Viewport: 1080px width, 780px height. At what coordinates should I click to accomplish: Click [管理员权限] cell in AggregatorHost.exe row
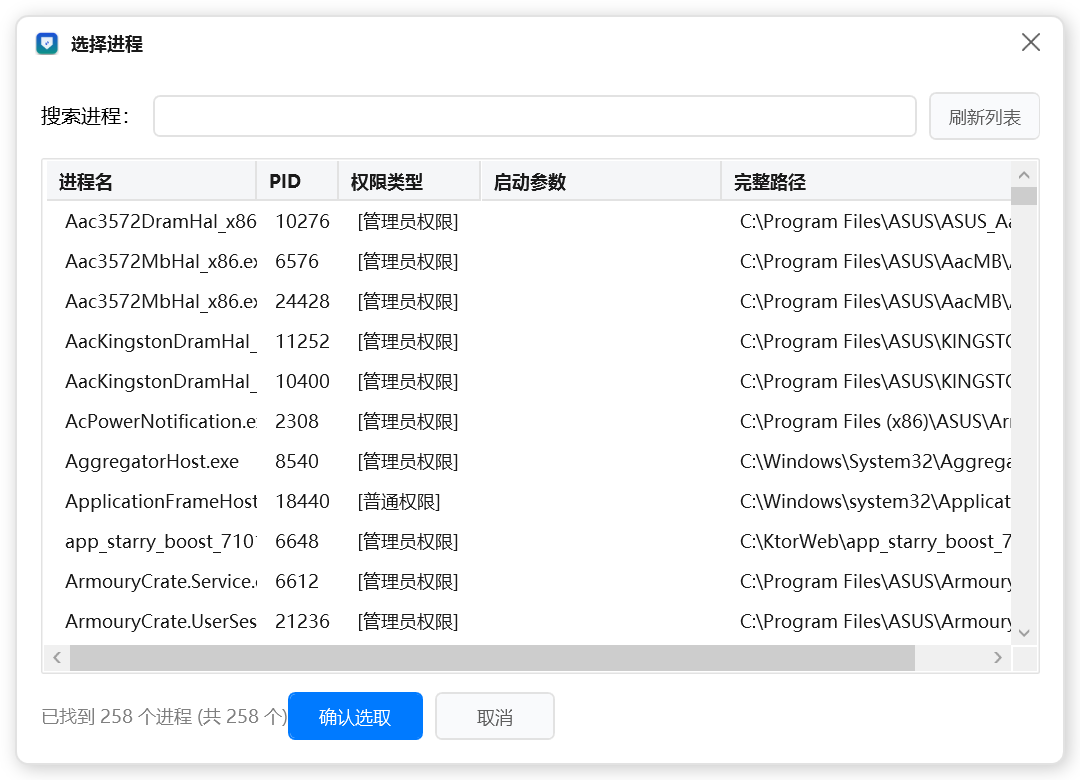pyautogui.click(x=408, y=462)
